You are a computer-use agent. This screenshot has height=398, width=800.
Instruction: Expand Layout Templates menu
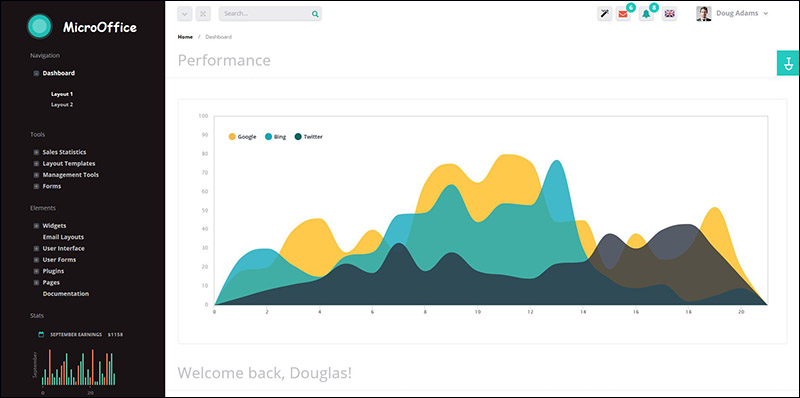(x=36, y=164)
